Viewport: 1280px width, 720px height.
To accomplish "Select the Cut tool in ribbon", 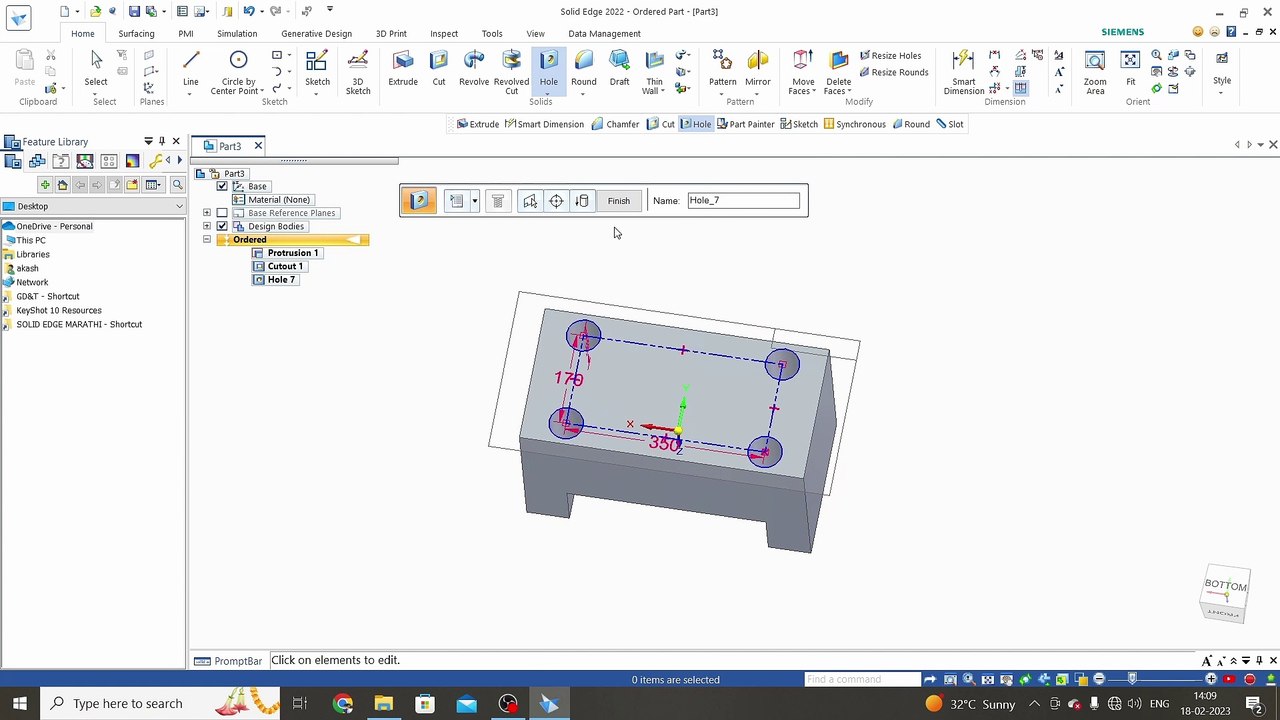I will [x=439, y=68].
